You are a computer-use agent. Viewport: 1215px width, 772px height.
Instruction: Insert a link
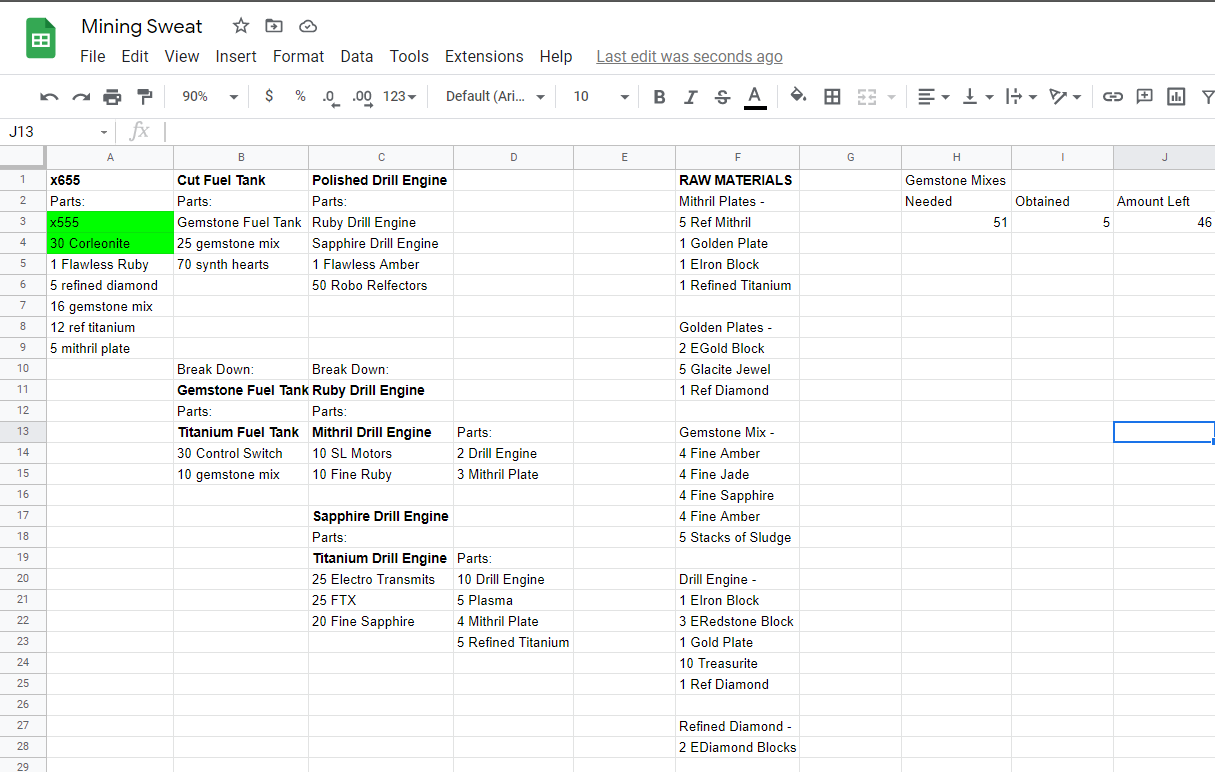pyautogui.click(x=1113, y=96)
